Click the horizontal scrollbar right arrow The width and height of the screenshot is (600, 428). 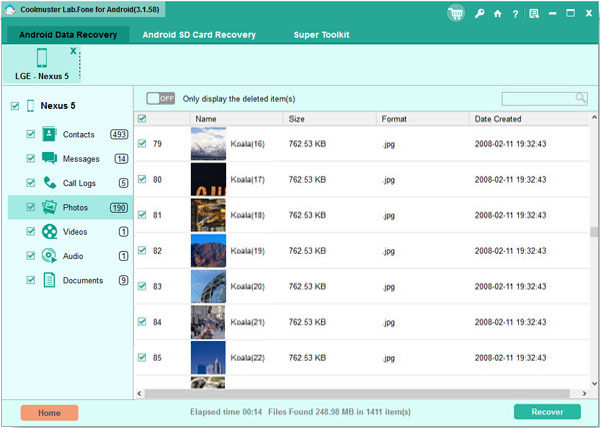click(x=584, y=393)
